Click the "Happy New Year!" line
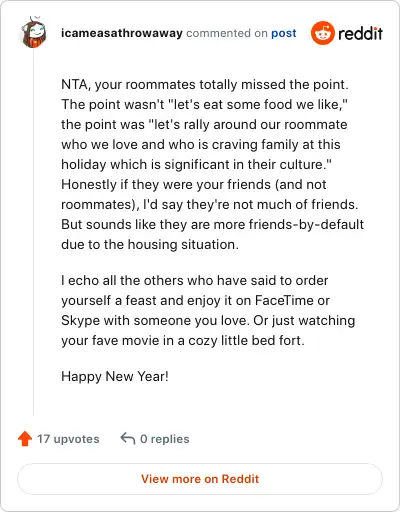The width and height of the screenshot is (400, 512). pos(115,376)
